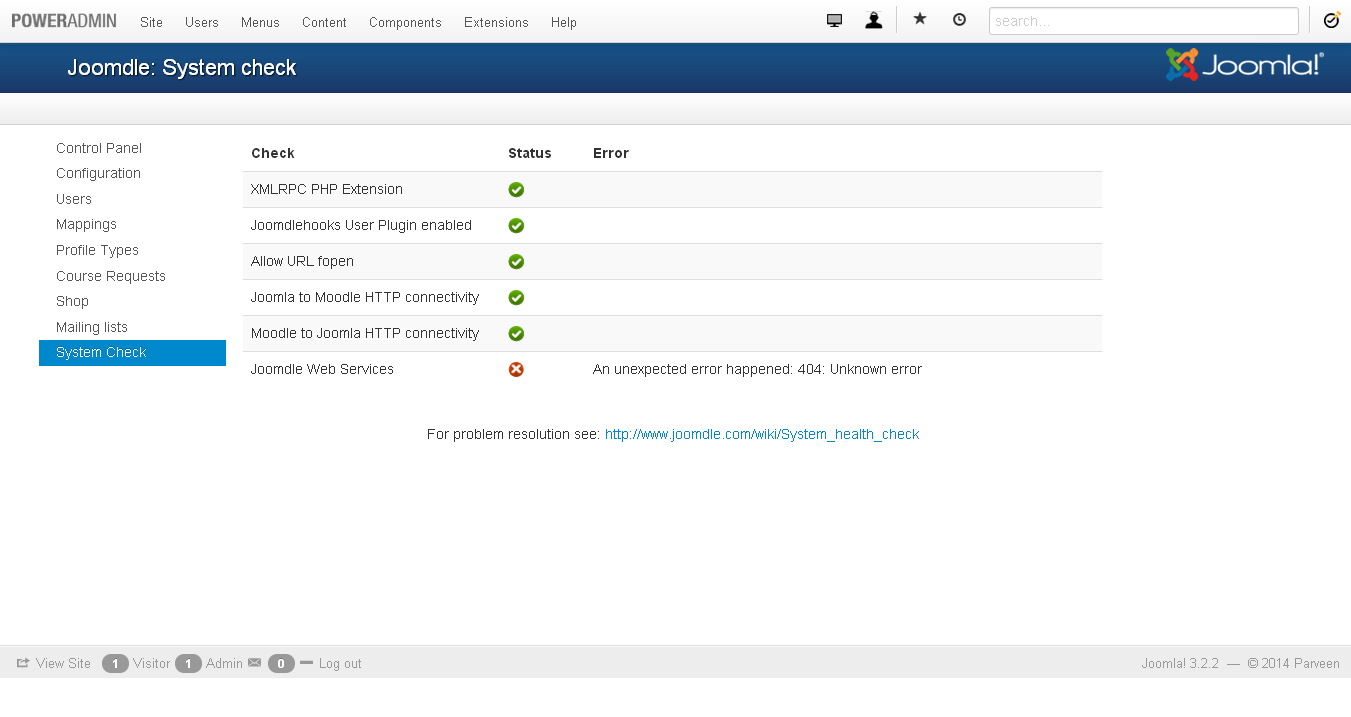Open the System_health_check wiki link
1351x717 pixels.
[x=761, y=434]
